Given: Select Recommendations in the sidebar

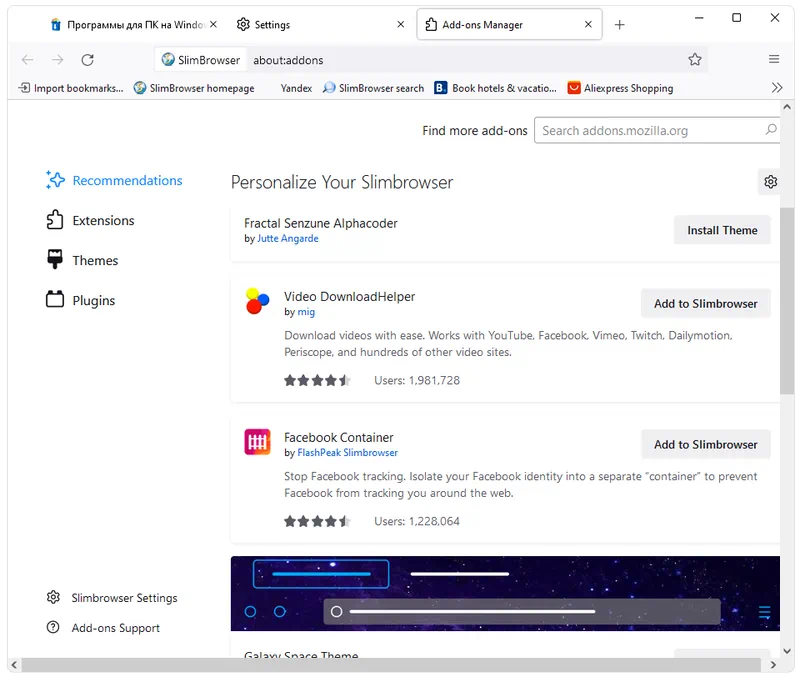Looking at the screenshot, I should (114, 180).
